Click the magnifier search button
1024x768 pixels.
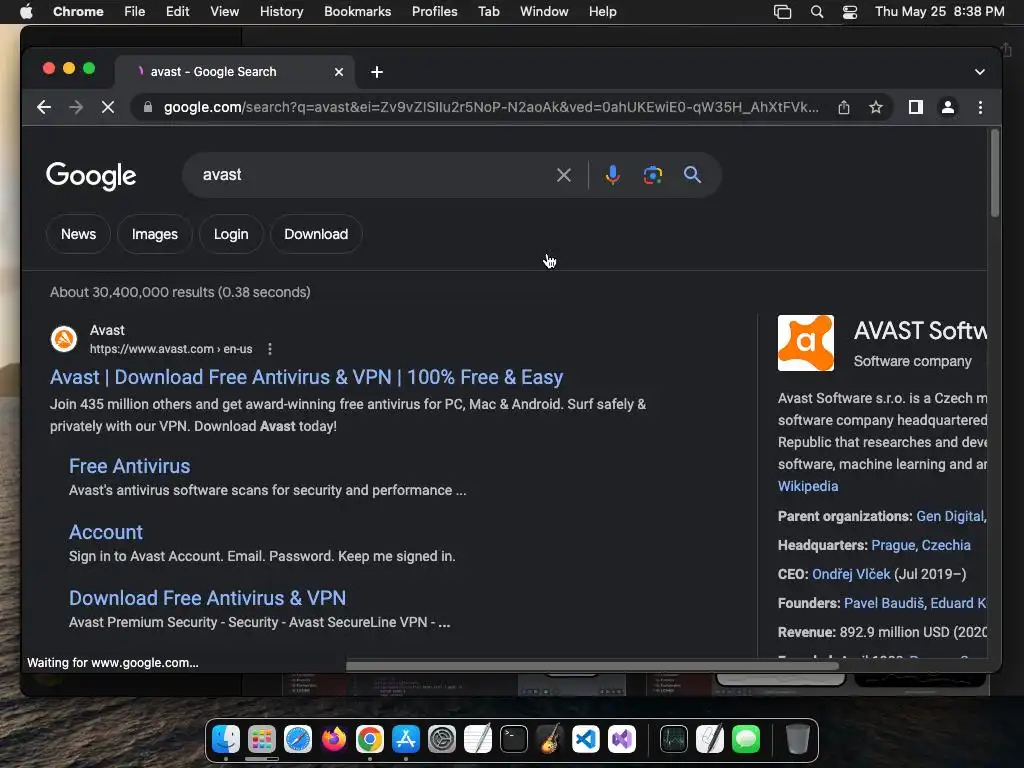tap(692, 175)
